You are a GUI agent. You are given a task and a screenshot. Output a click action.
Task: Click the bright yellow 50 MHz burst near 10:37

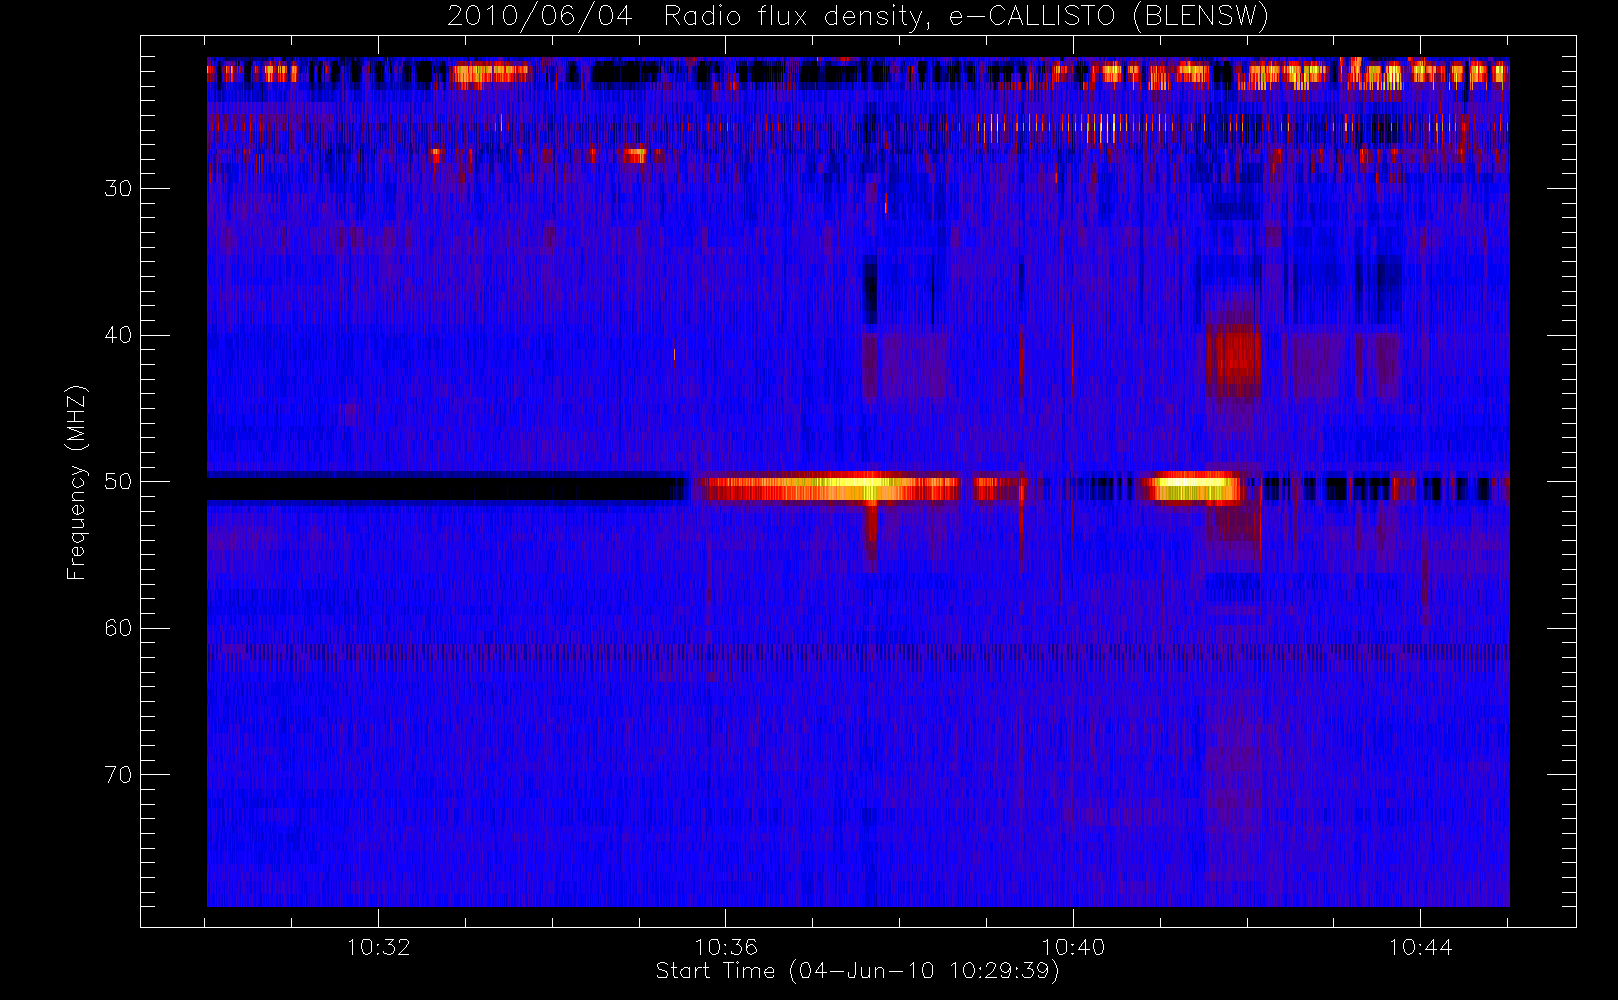pyautogui.click(x=830, y=487)
